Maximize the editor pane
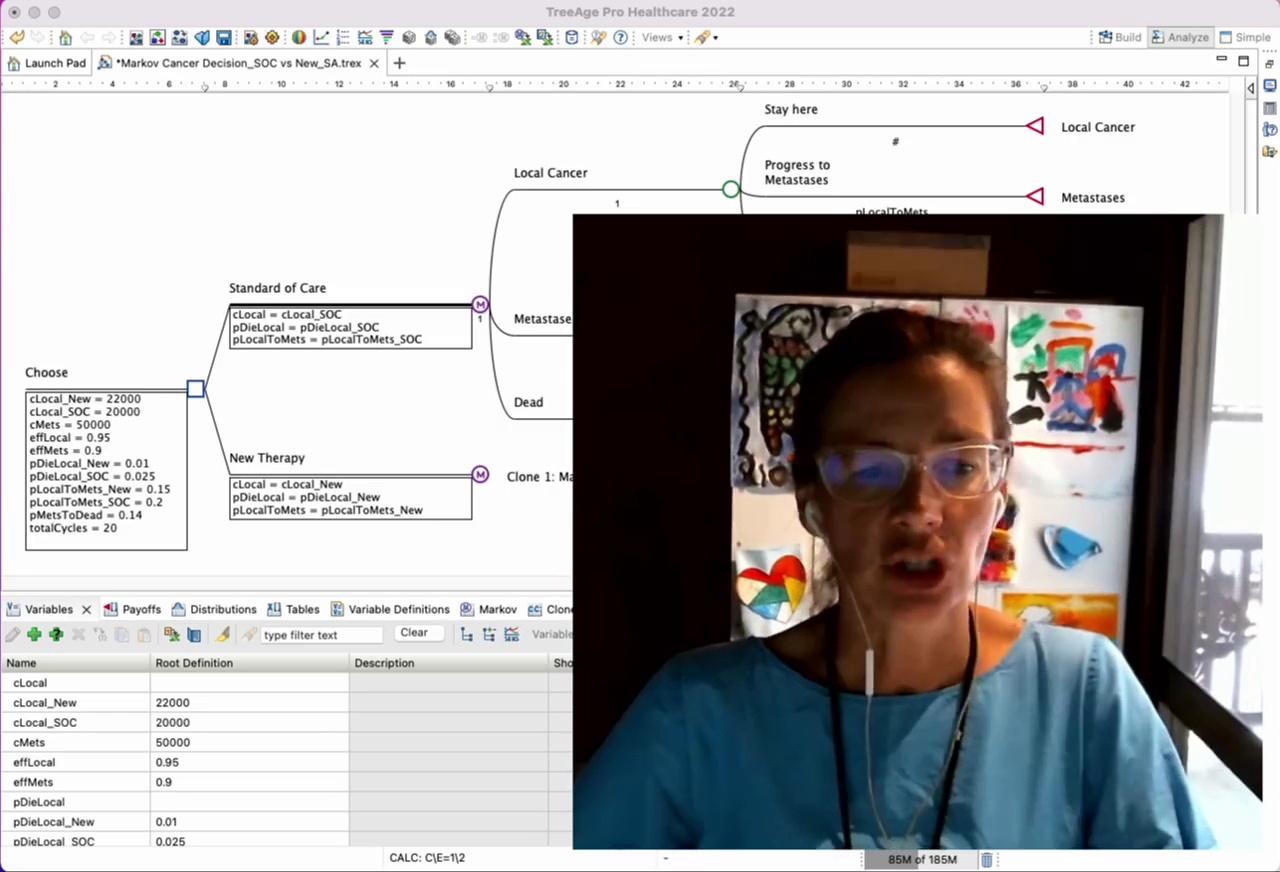This screenshot has height=872, width=1280. point(1243,61)
